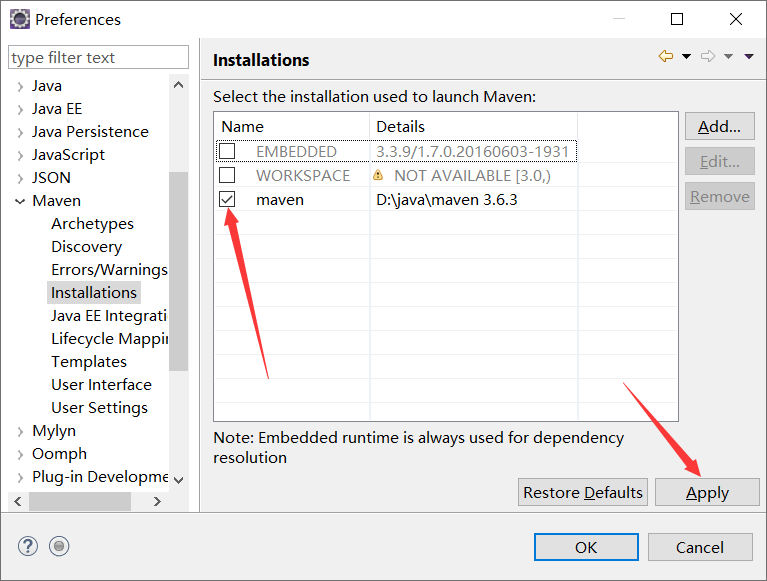
Task: Select the Oomph tree label
Action: point(60,454)
